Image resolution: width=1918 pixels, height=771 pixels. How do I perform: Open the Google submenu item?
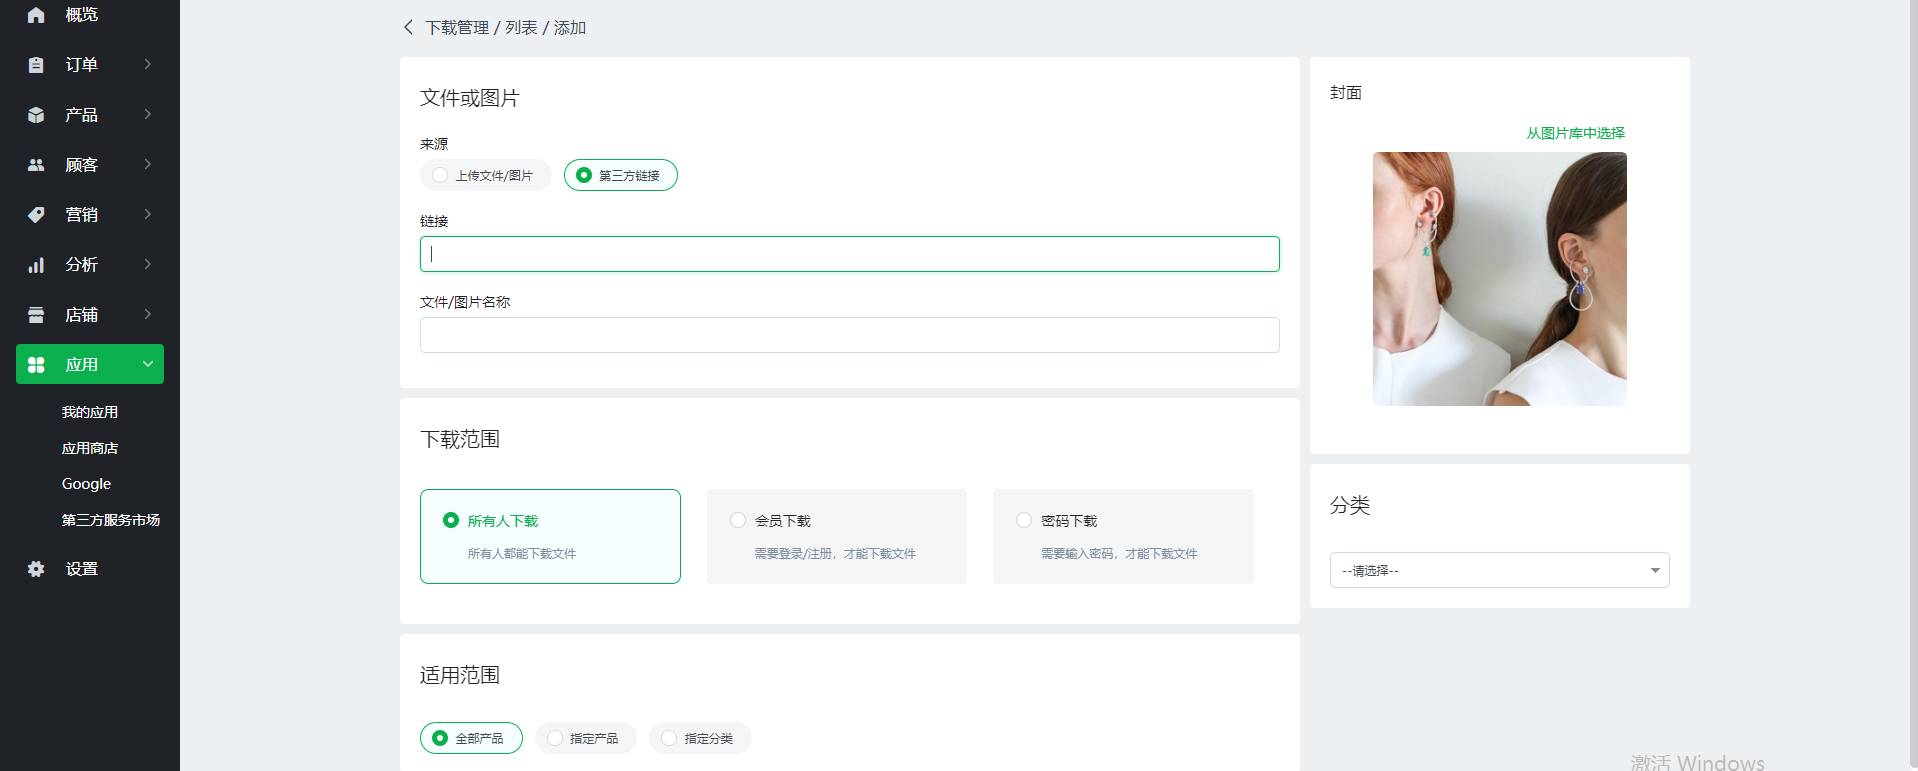point(86,484)
